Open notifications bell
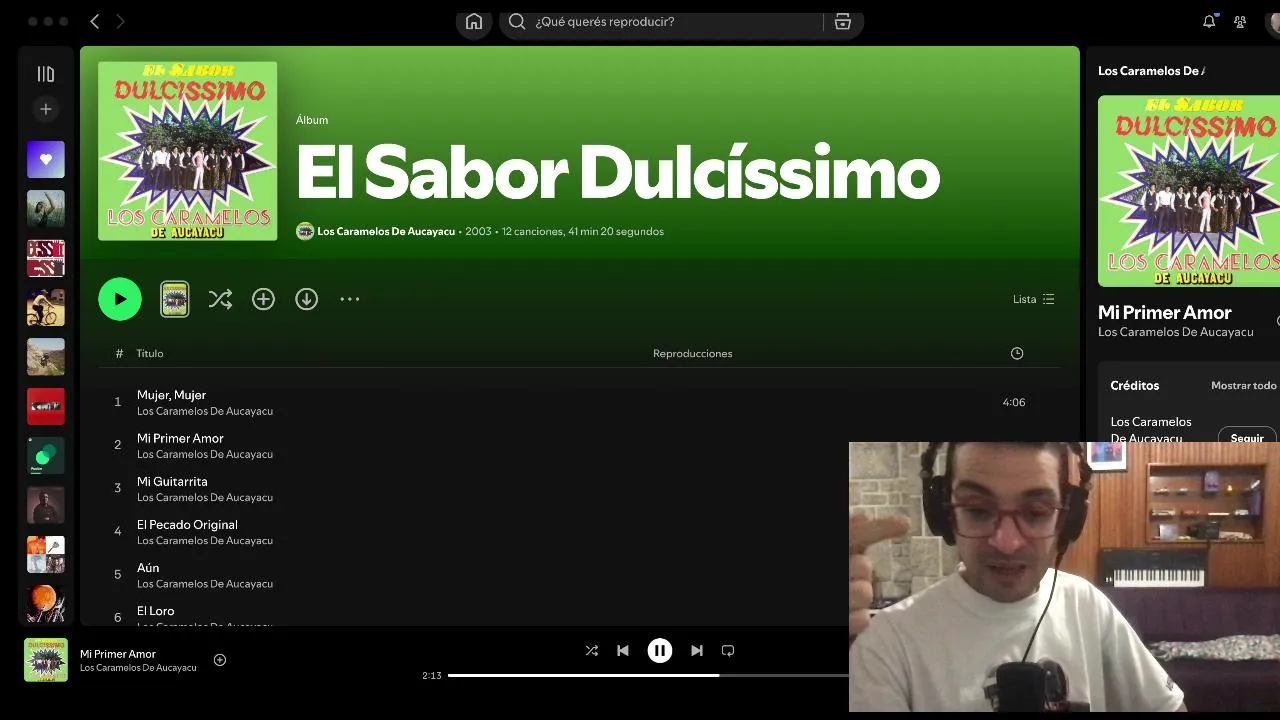1280x720 pixels. pyautogui.click(x=1209, y=21)
